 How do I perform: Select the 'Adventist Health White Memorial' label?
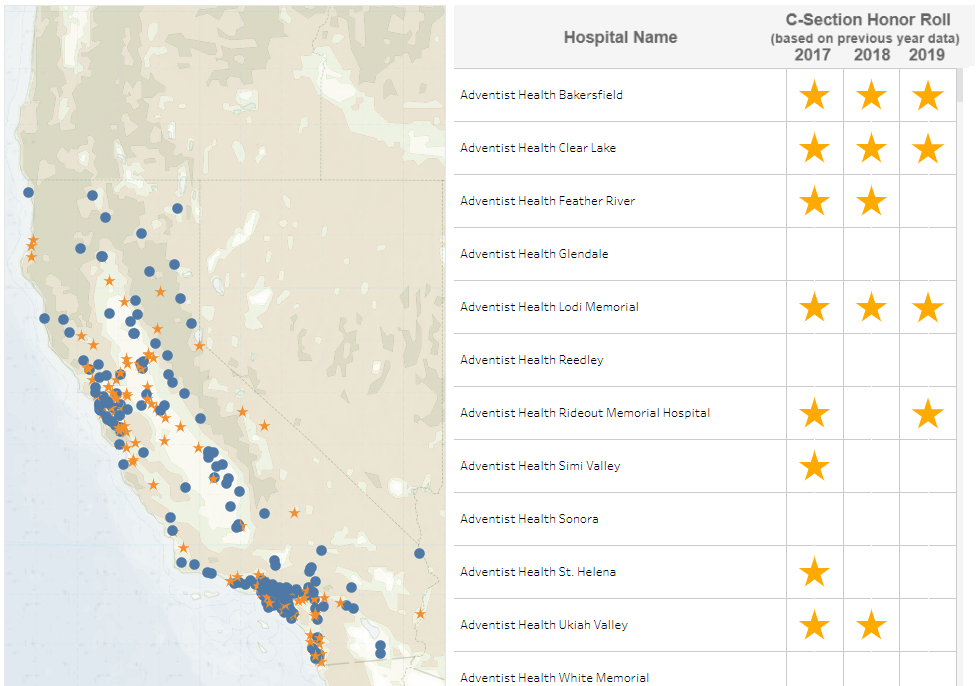[554, 678]
